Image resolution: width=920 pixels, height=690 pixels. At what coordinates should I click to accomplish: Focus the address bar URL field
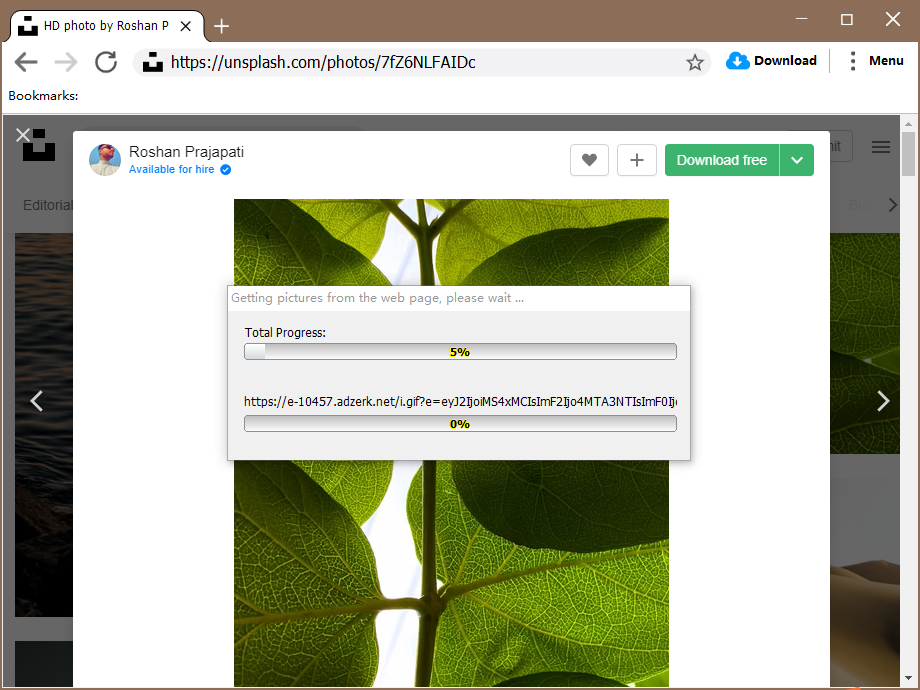[422, 62]
